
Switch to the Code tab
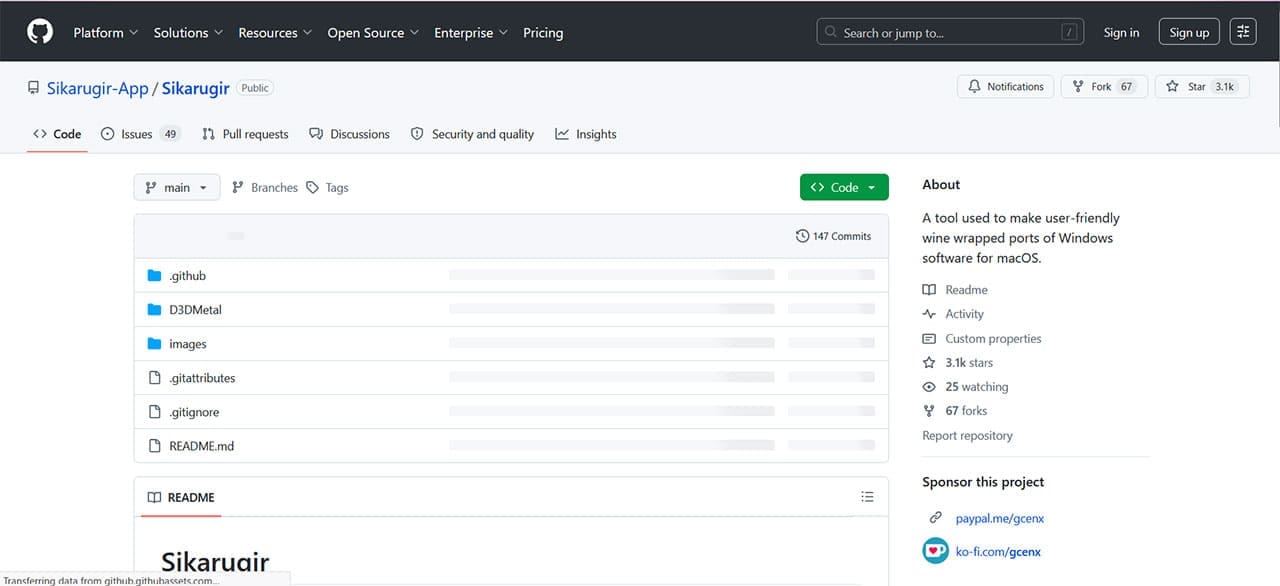57,134
